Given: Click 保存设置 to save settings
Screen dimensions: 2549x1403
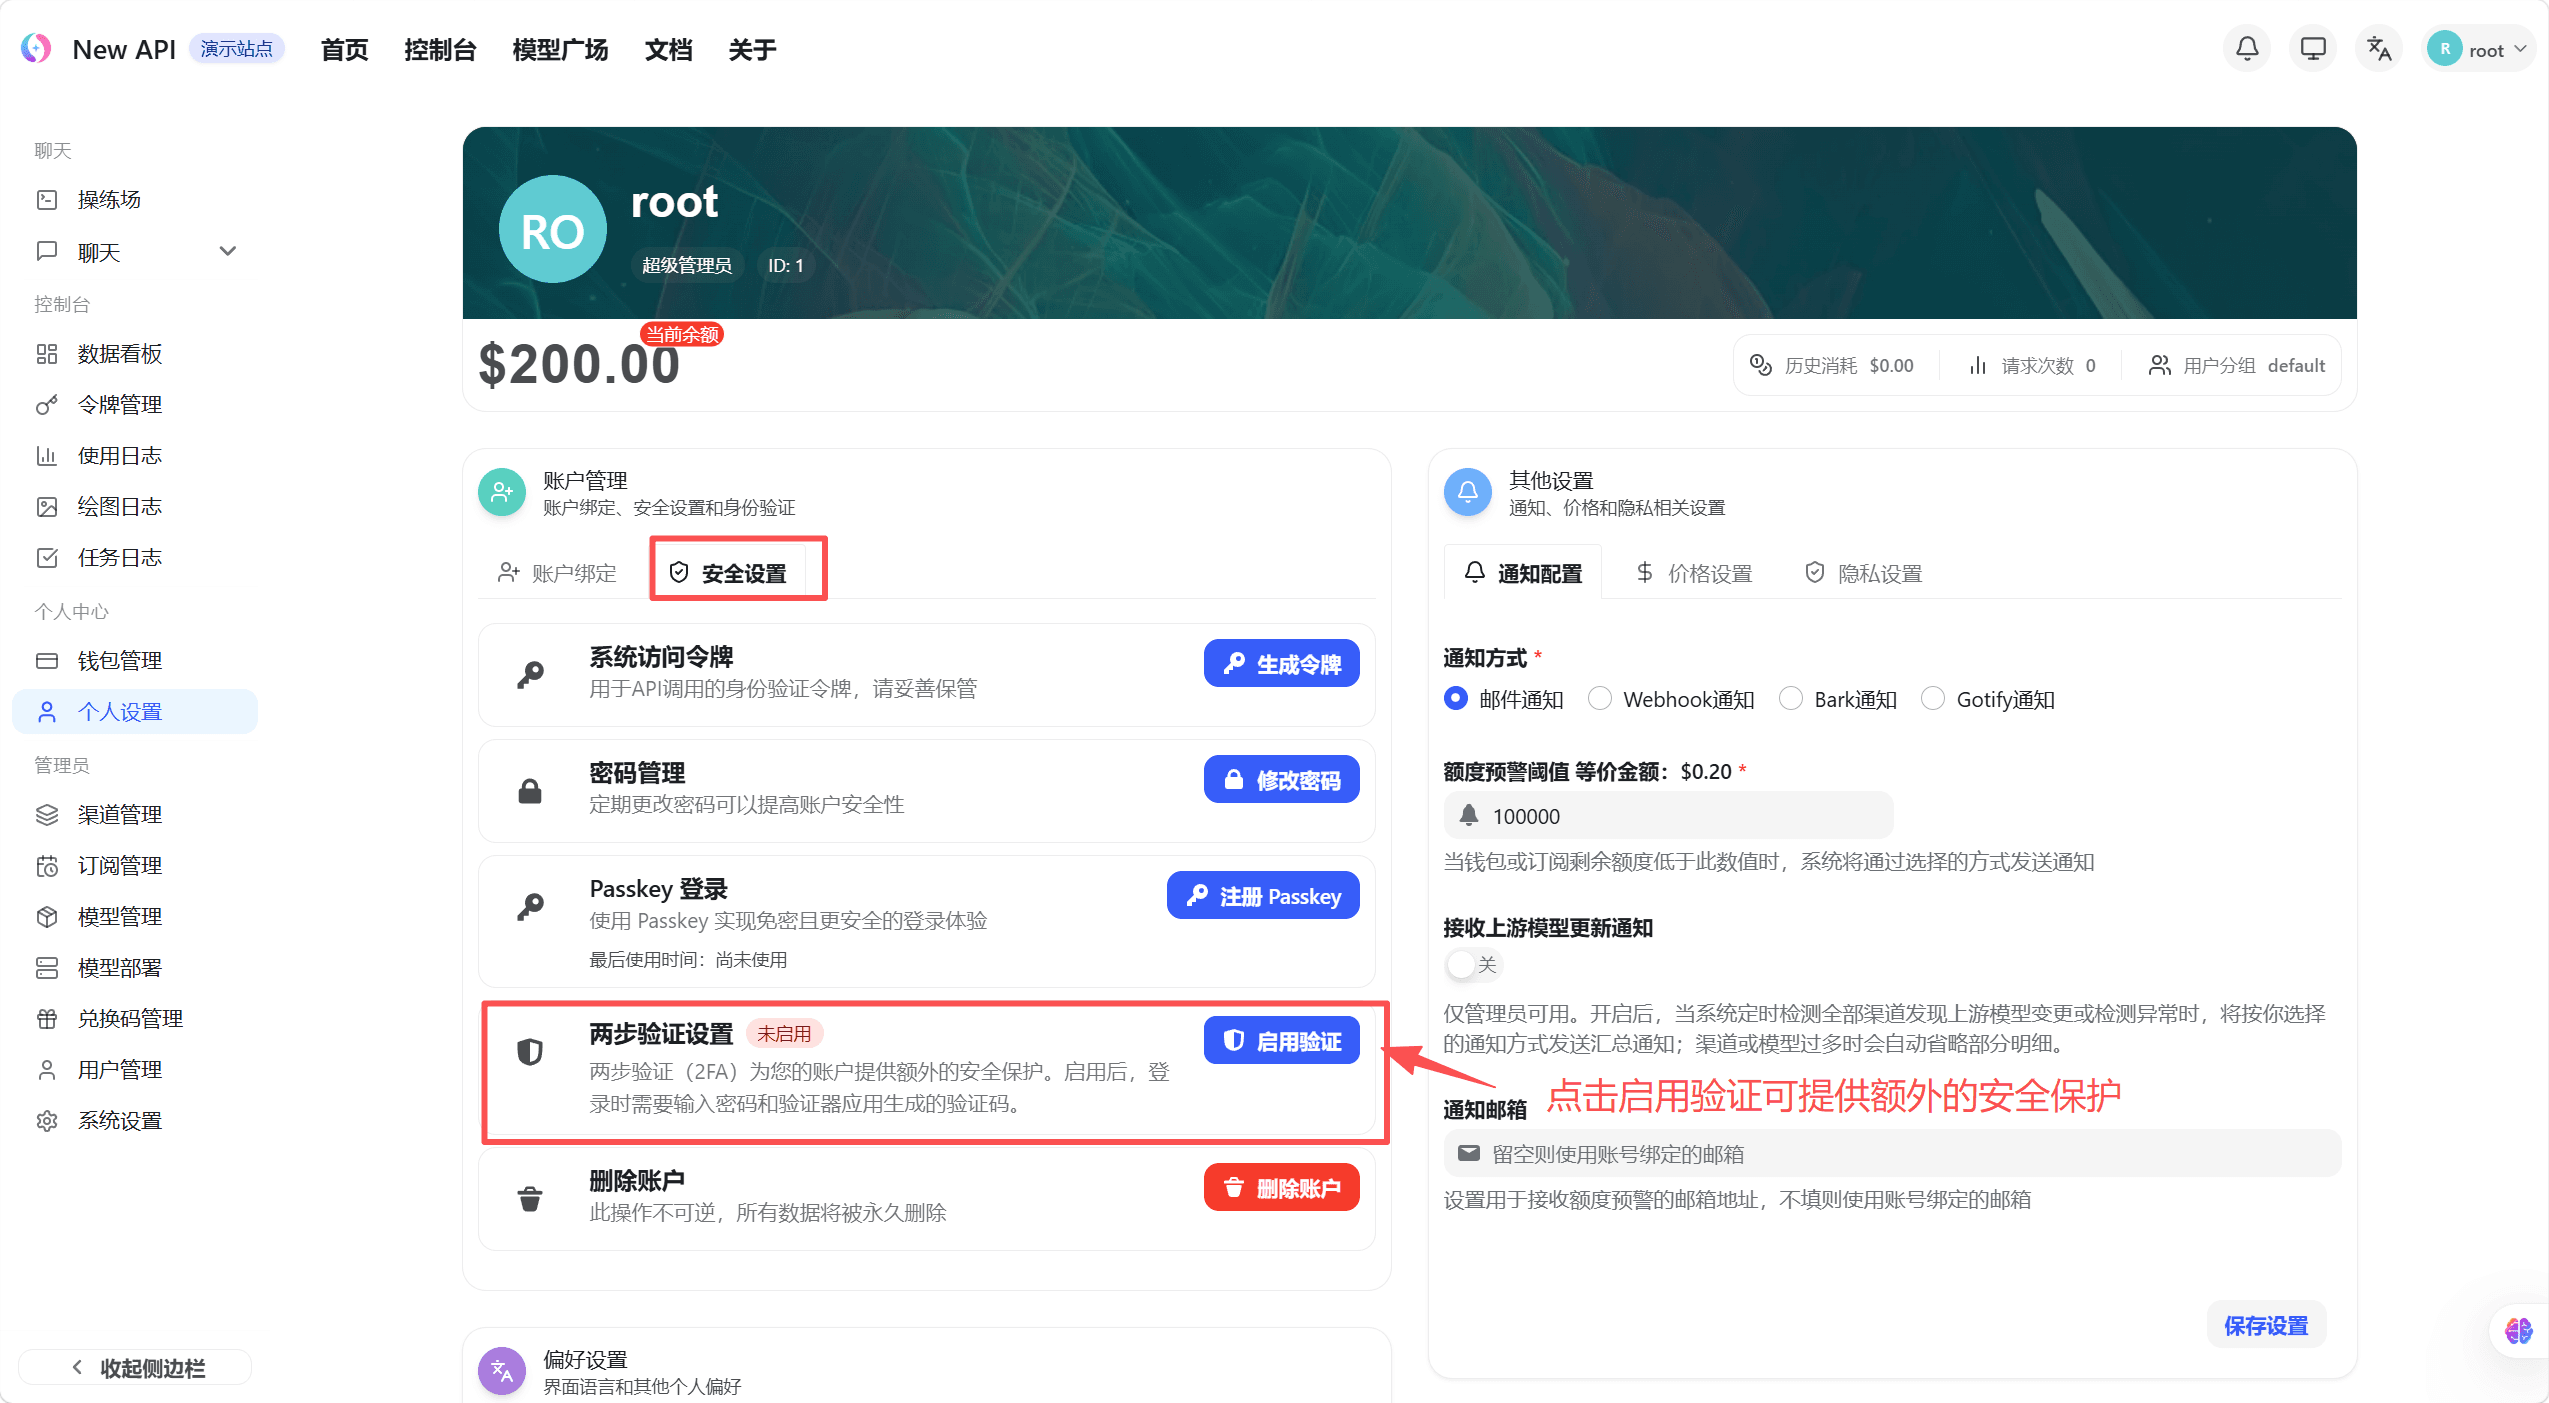Looking at the screenshot, I should point(2265,1324).
